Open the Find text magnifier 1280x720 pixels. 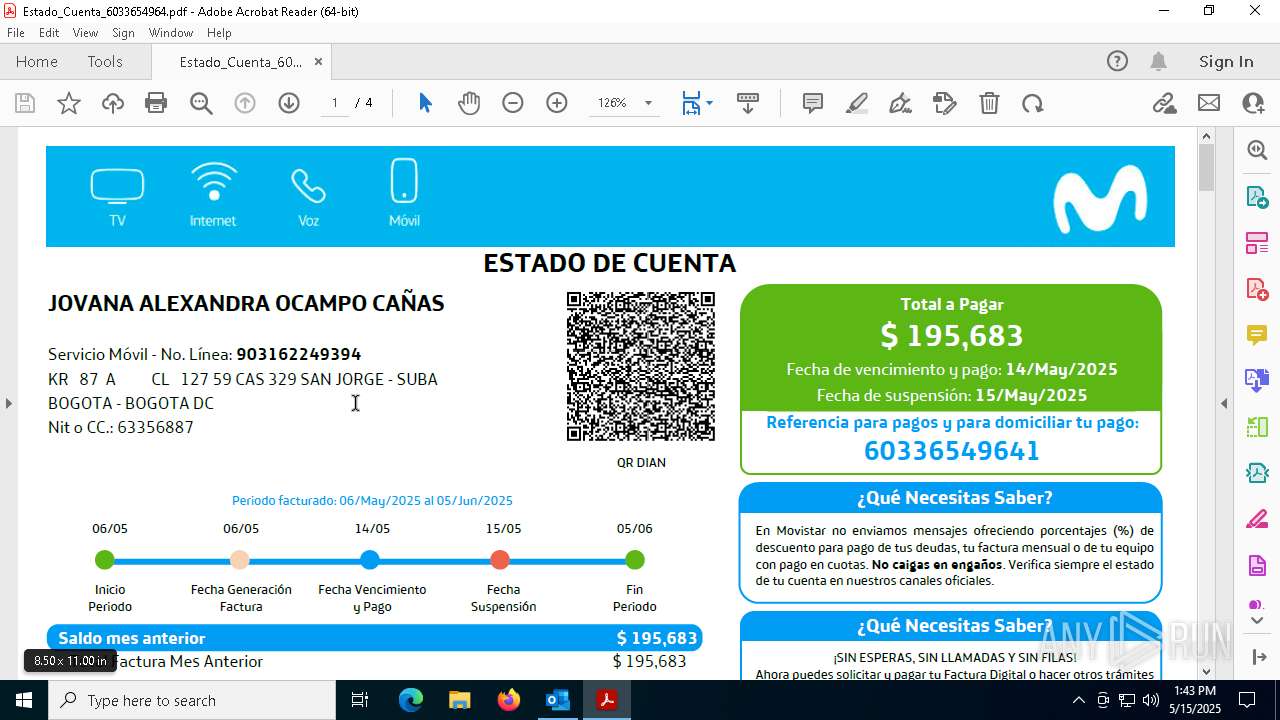point(201,103)
